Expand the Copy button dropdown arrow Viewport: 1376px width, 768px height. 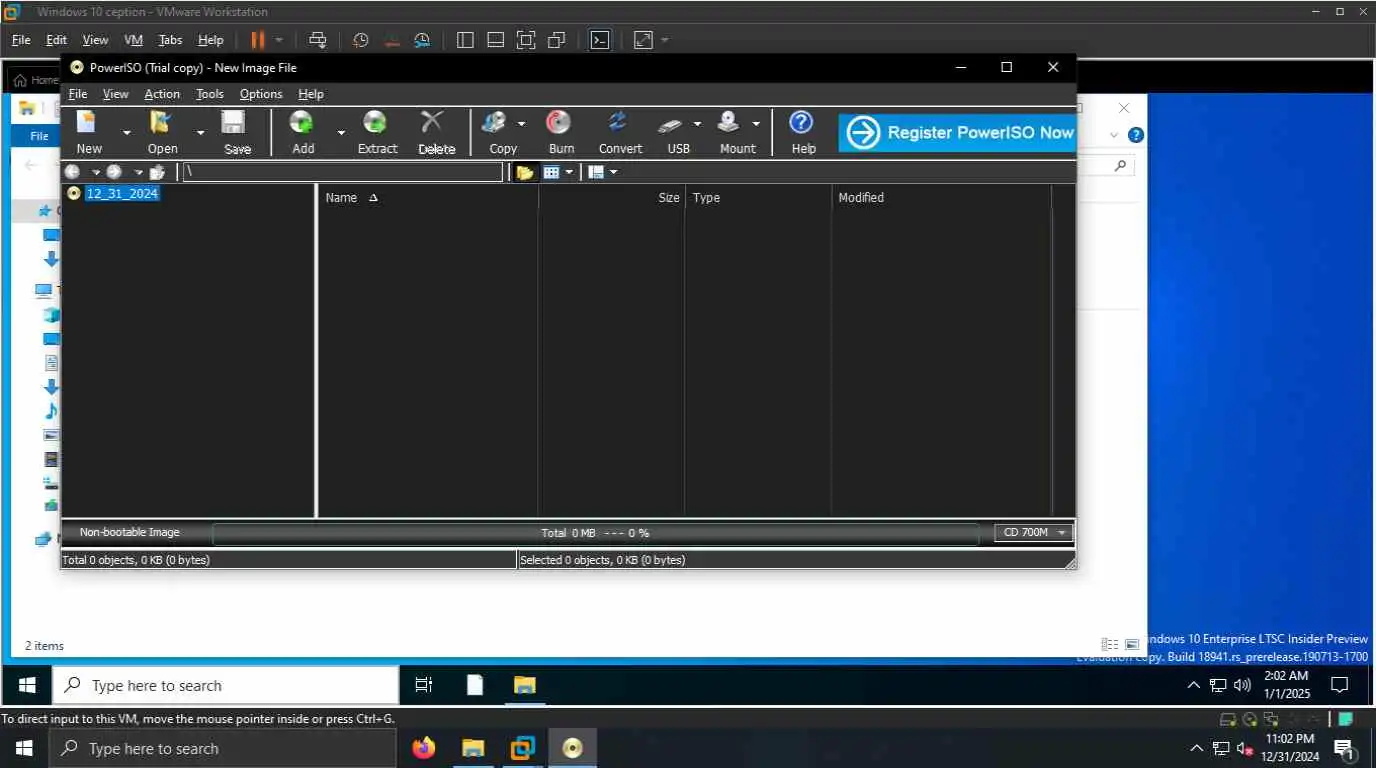[x=522, y=124]
